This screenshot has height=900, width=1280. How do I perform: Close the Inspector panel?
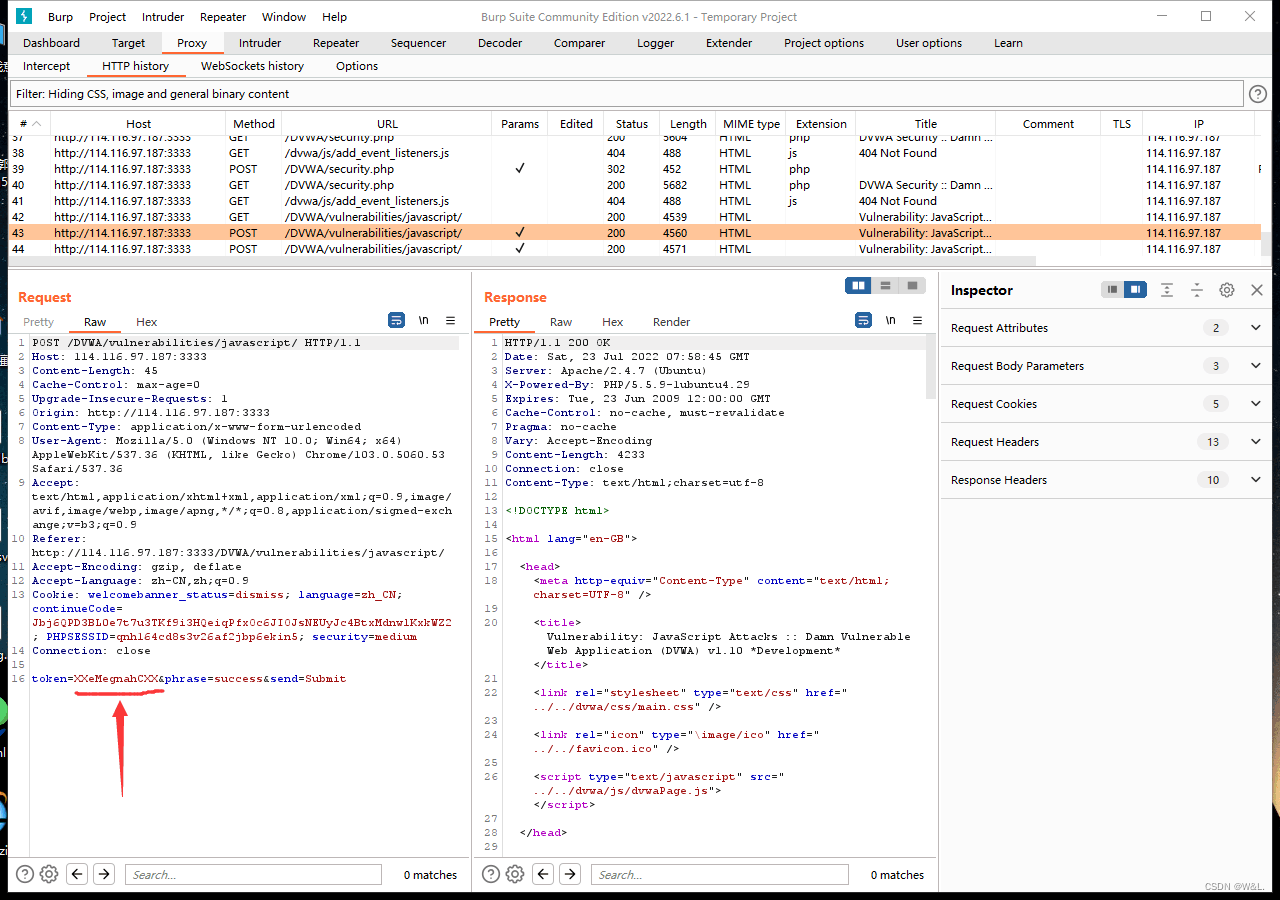point(1257,290)
